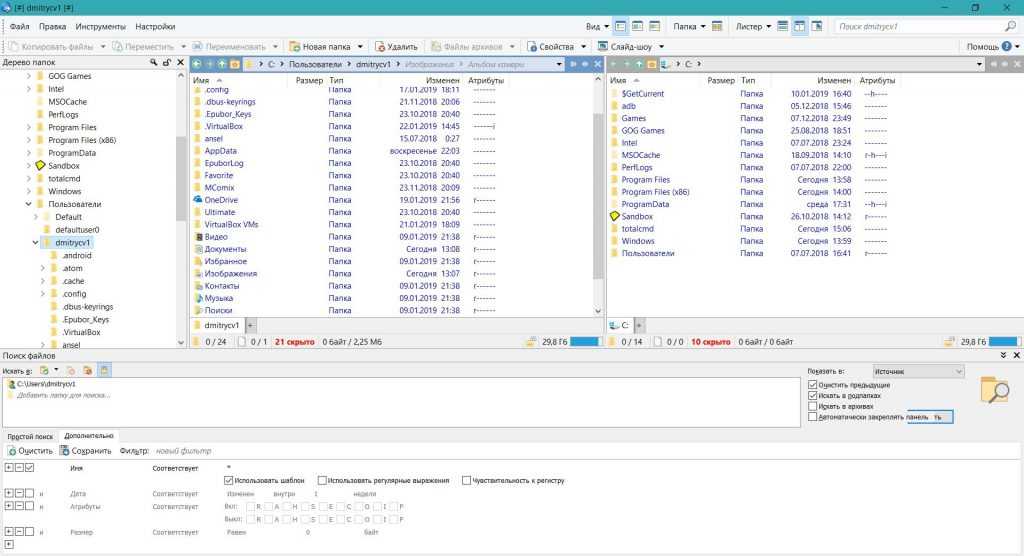Click the search magnifier icon at top right
Screen dimensions: 1024x556
[x=1012, y=26]
